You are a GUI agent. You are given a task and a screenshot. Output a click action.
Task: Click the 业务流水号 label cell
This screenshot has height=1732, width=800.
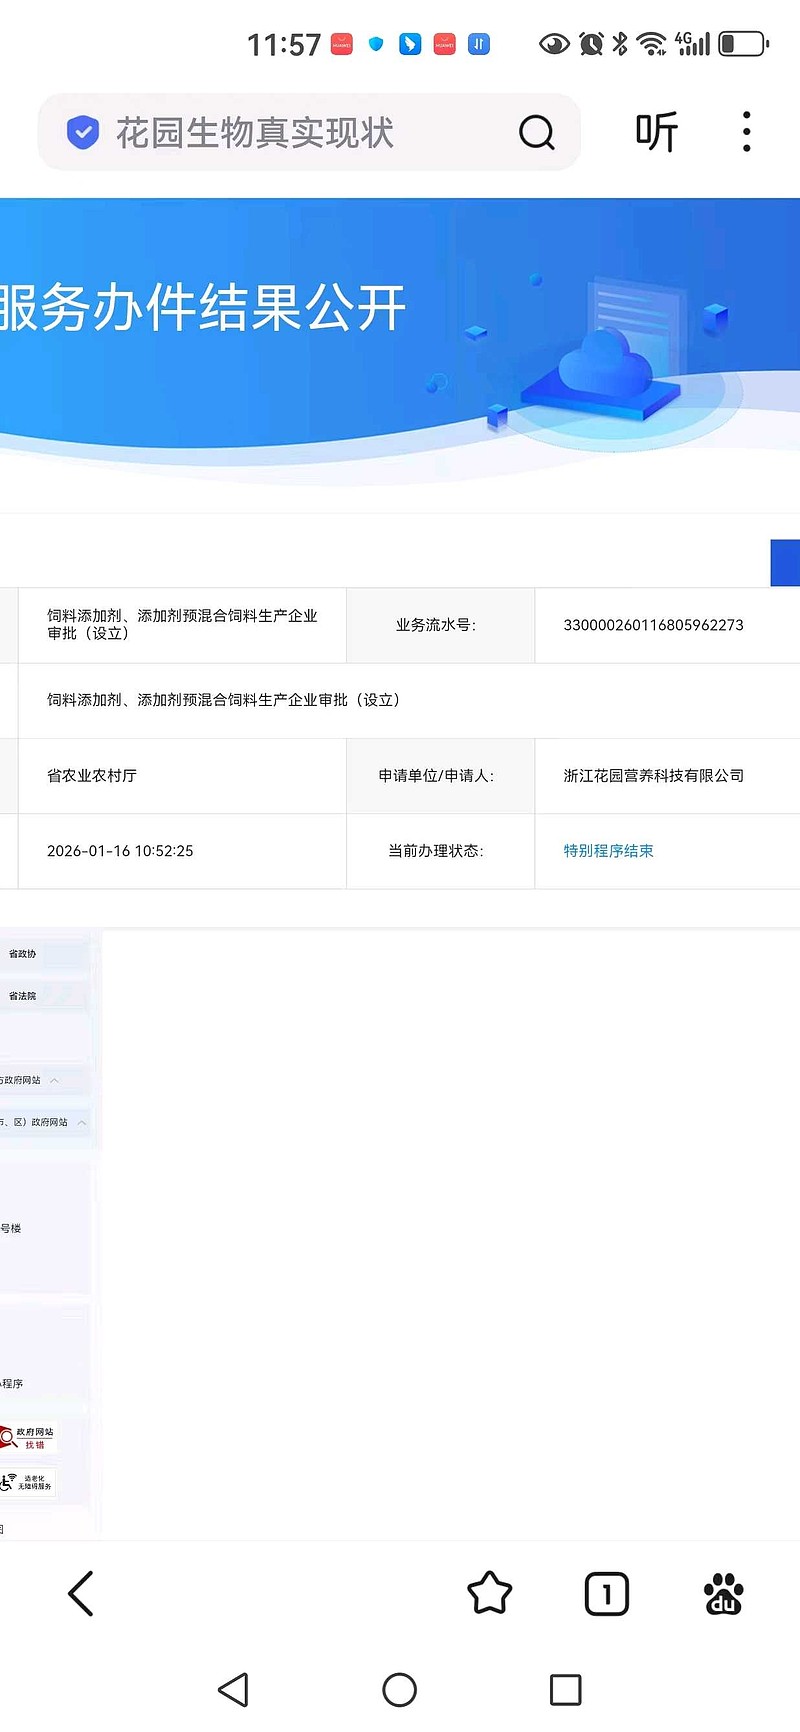click(x=440, y=625)
